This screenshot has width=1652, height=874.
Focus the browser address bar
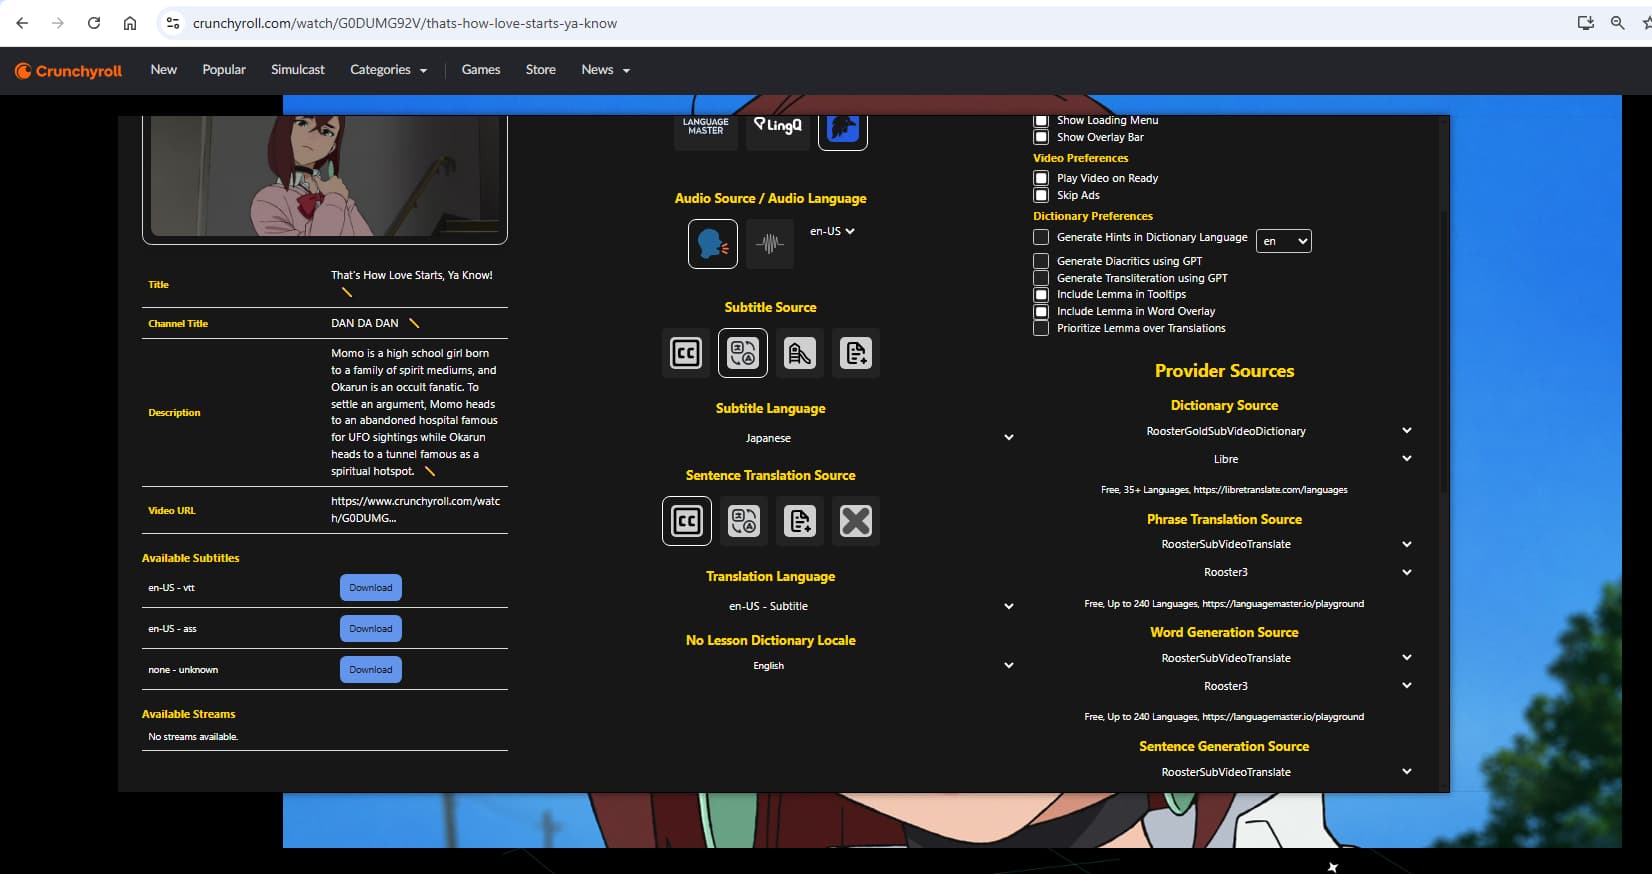point(860,23)
